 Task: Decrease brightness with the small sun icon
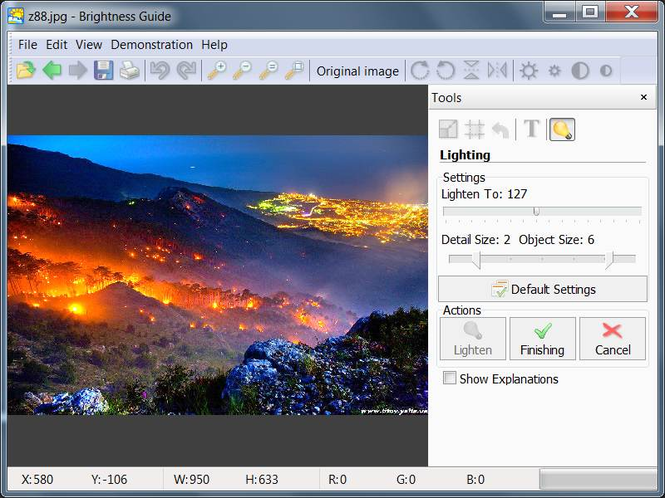click(x=554, y=70)
